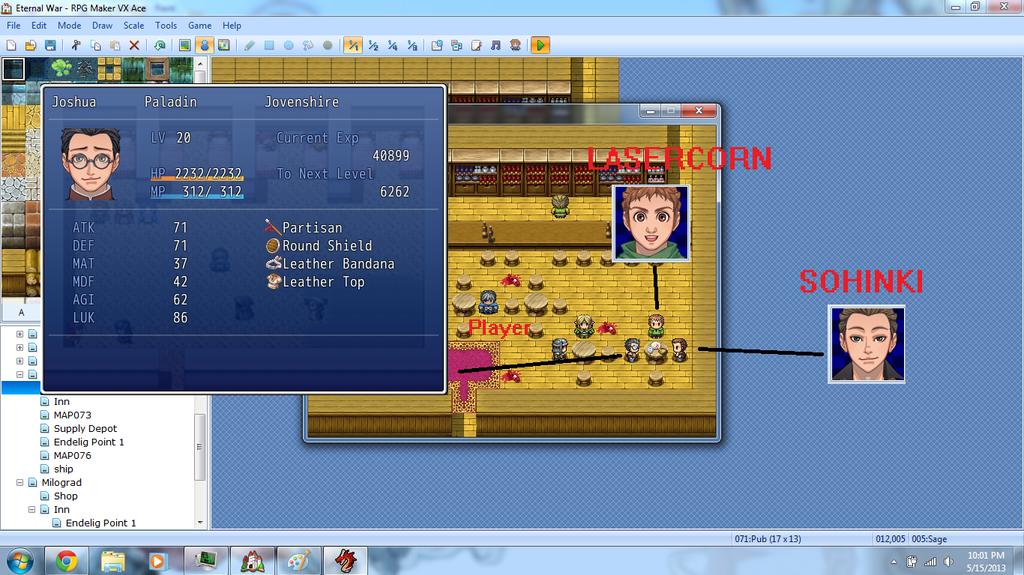Set map zoom scale to 1/1
Screen dimensions: 1024x575
point(353,45)
